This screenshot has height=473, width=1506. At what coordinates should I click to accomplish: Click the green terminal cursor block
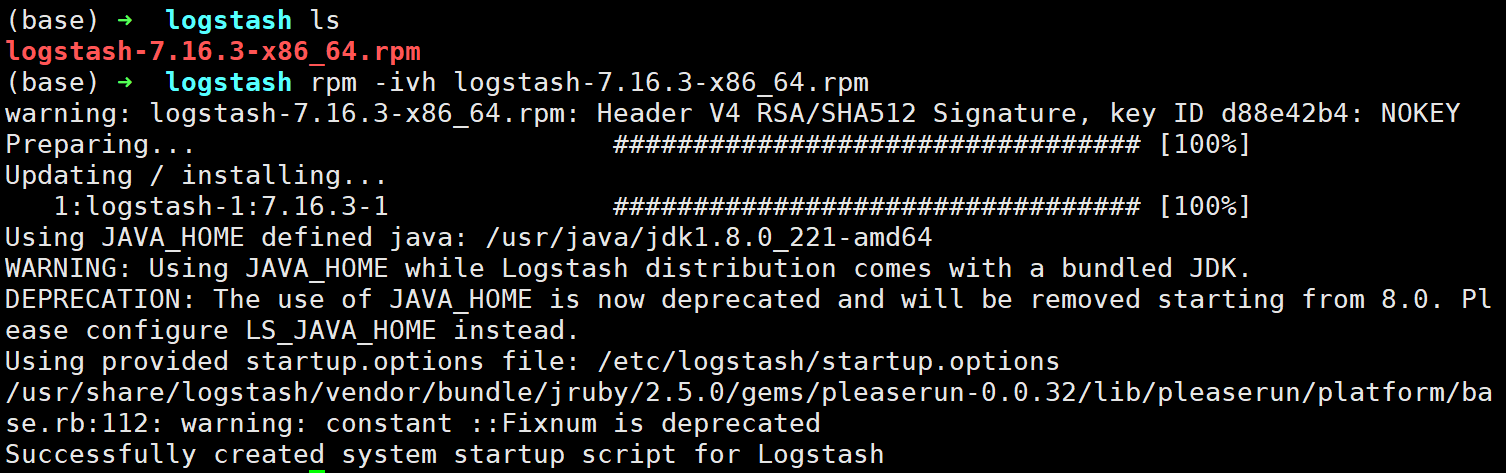[x=317, y=468]
